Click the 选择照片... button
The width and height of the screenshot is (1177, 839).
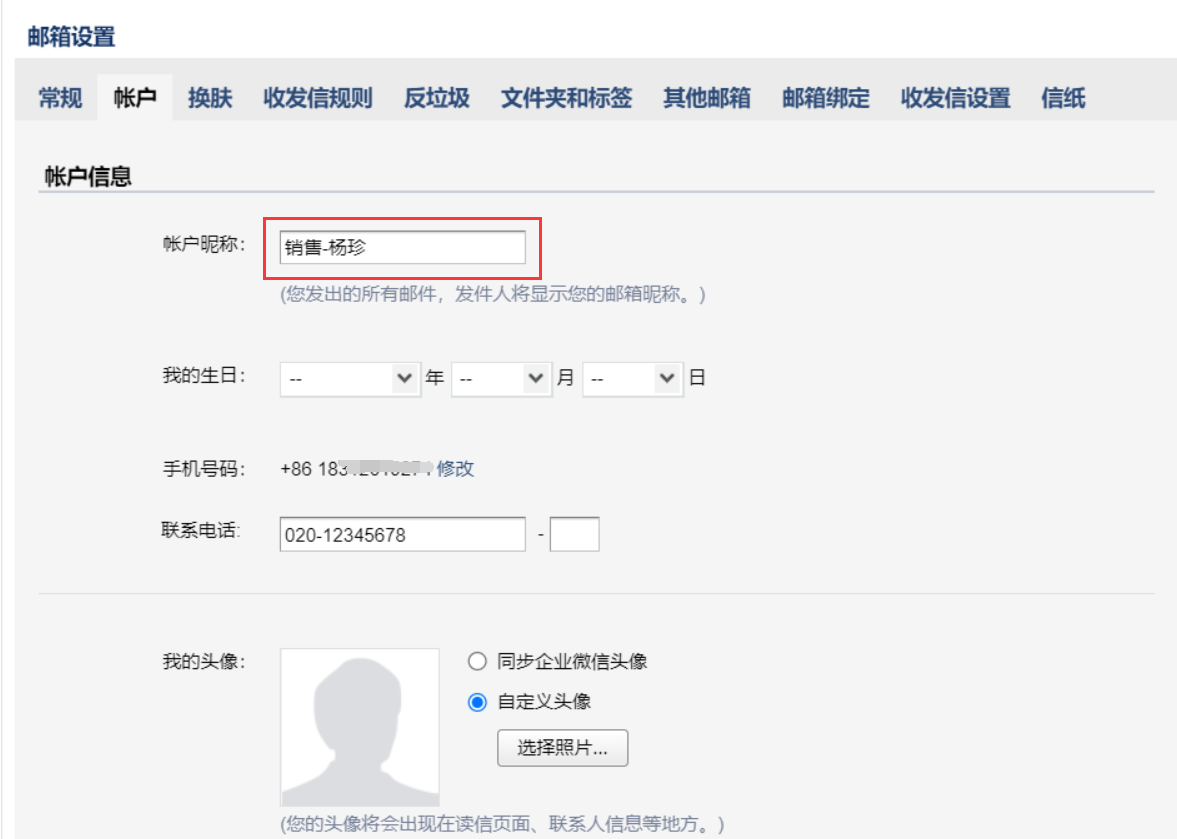point(562,748)
